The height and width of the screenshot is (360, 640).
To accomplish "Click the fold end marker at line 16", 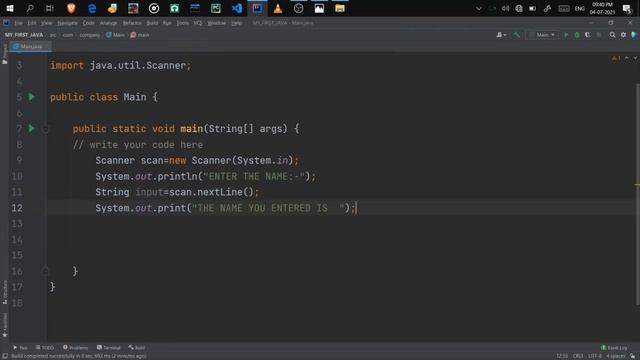I will point(45,271).
